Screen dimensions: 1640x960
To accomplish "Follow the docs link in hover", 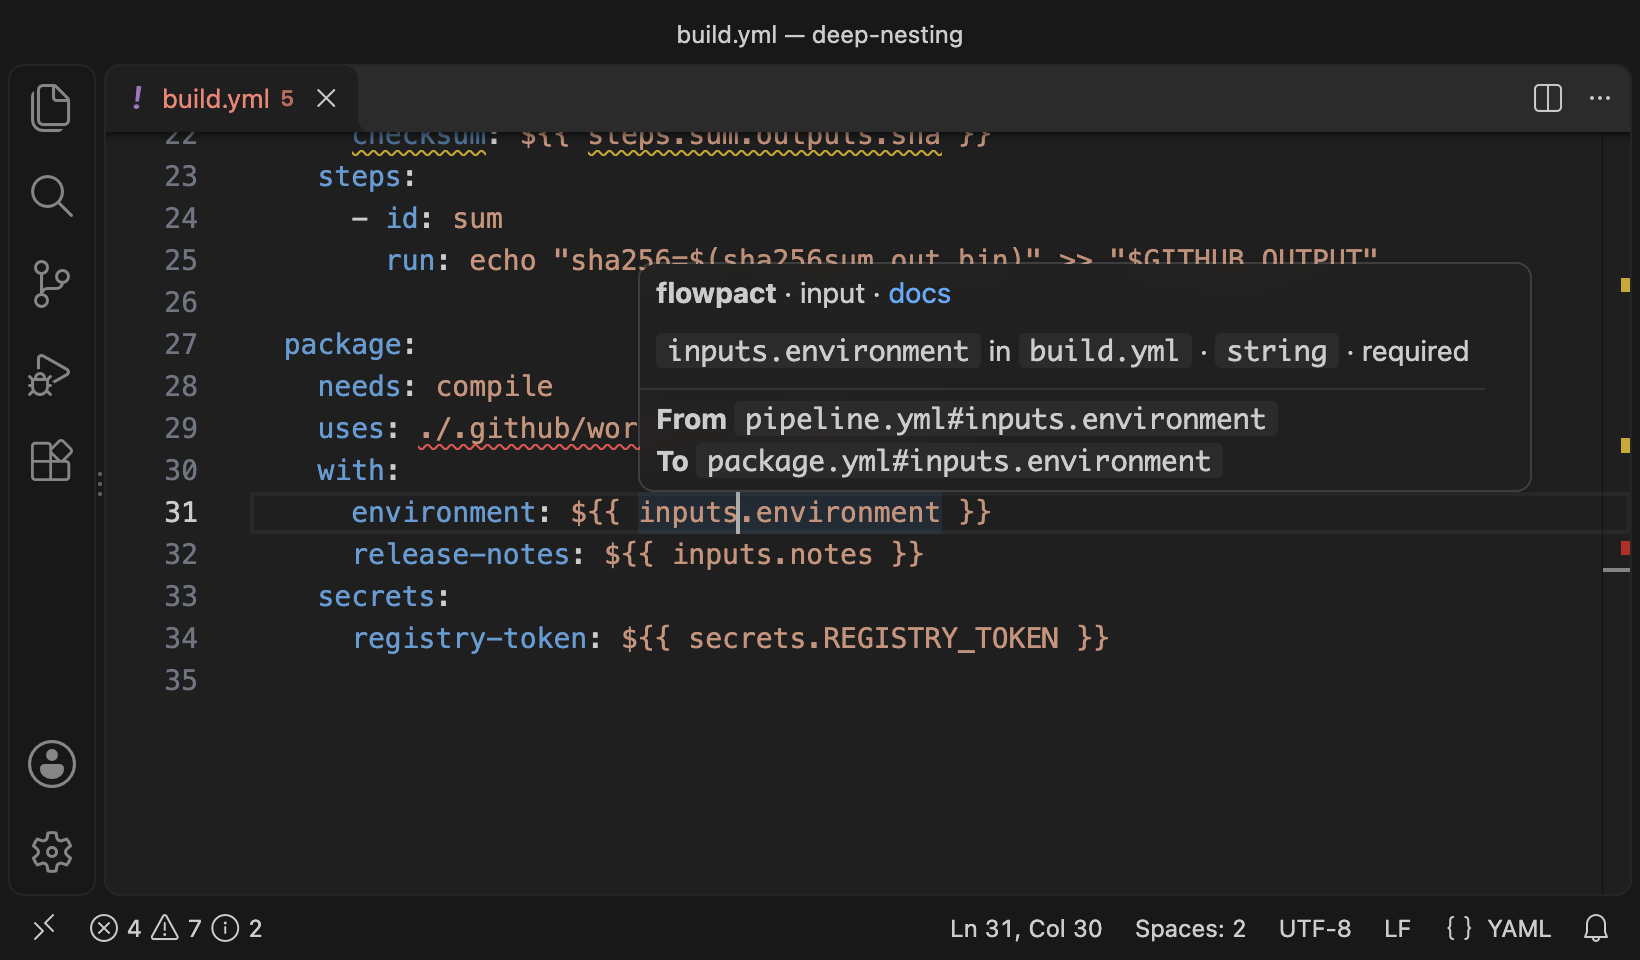I will click(x=919, y=293).
